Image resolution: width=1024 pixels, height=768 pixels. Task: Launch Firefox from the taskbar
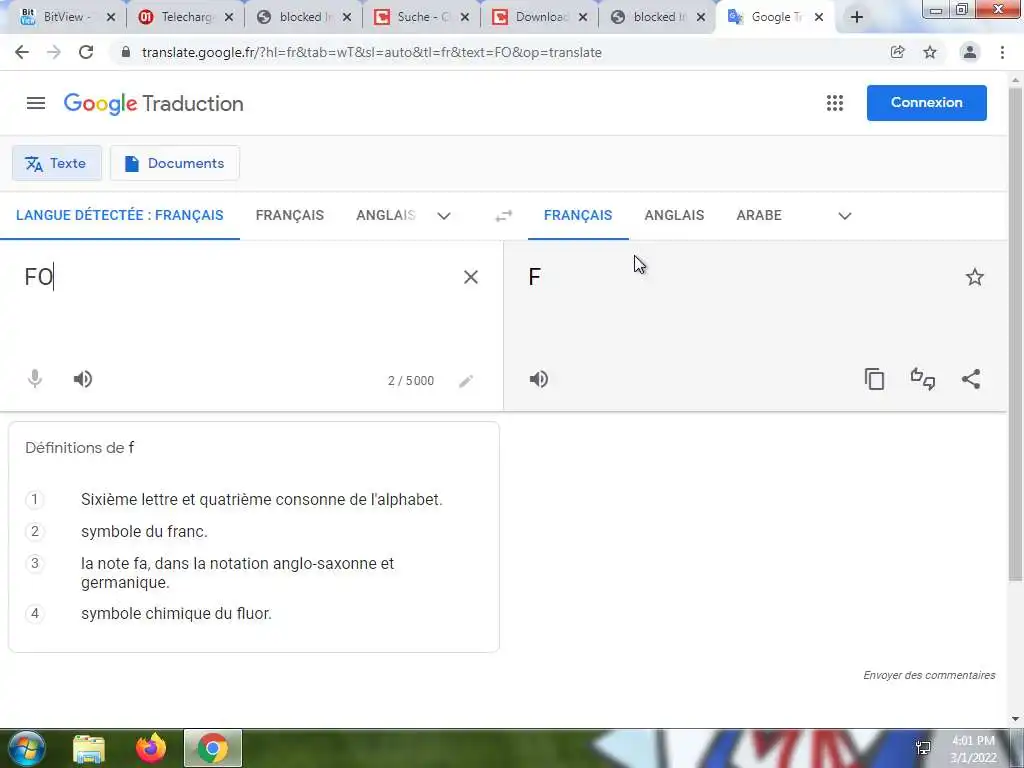[151, 748]
